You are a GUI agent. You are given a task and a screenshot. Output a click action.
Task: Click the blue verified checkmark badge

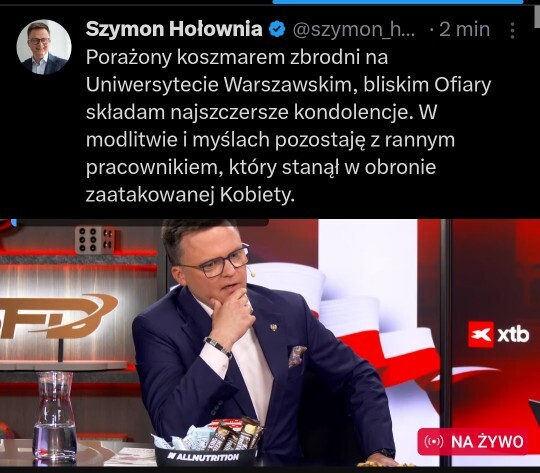(277, 29)
